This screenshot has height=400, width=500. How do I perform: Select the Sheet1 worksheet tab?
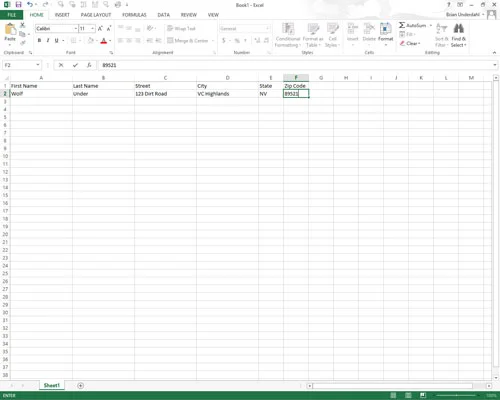point(52,386)
